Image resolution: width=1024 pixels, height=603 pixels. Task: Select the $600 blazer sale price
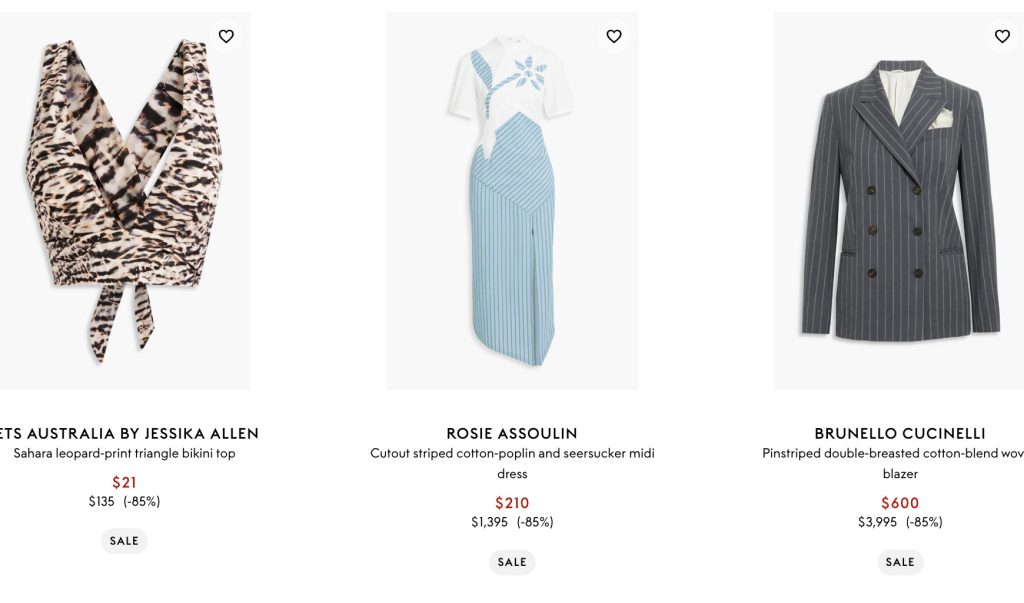(x=899, y=503)
